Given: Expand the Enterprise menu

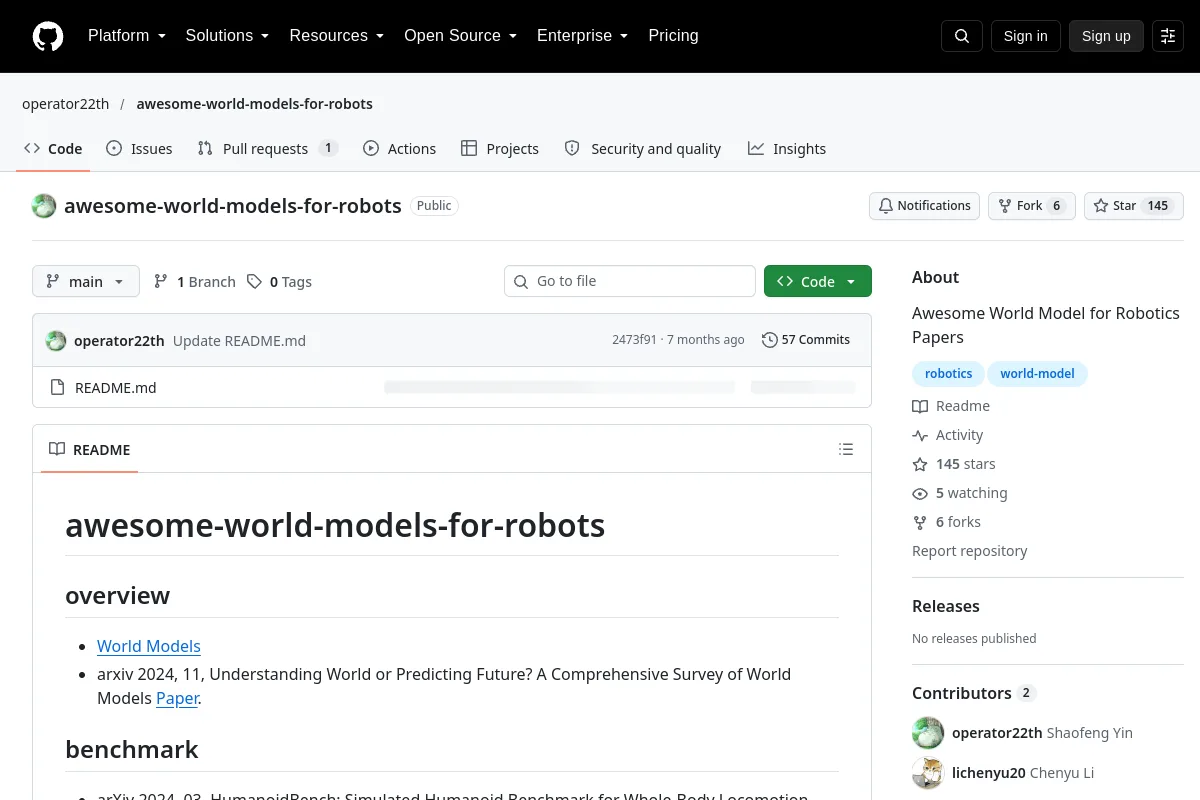Looking at the screenshot, I should 582,36.
